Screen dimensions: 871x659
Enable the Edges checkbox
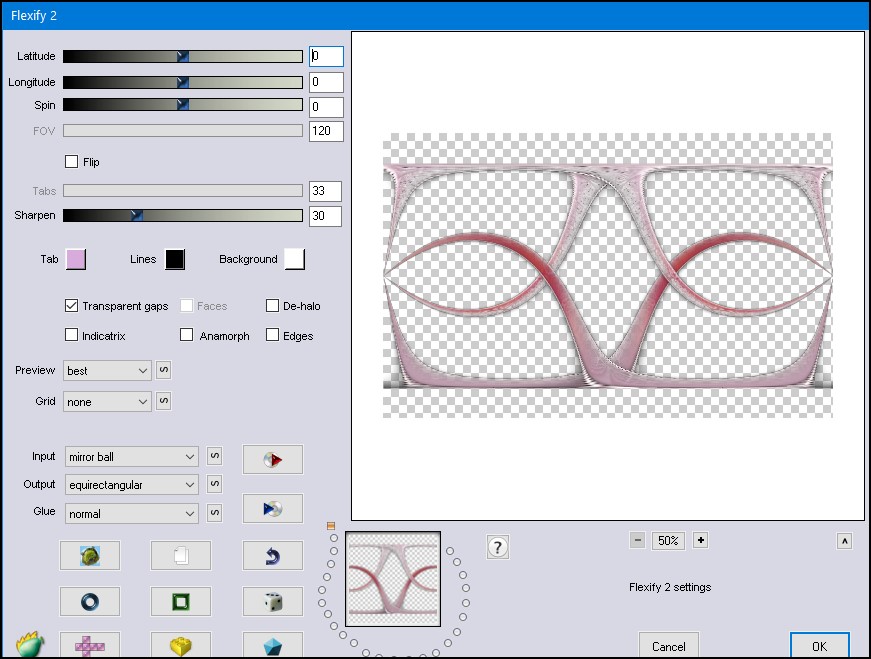coord(272,335)
